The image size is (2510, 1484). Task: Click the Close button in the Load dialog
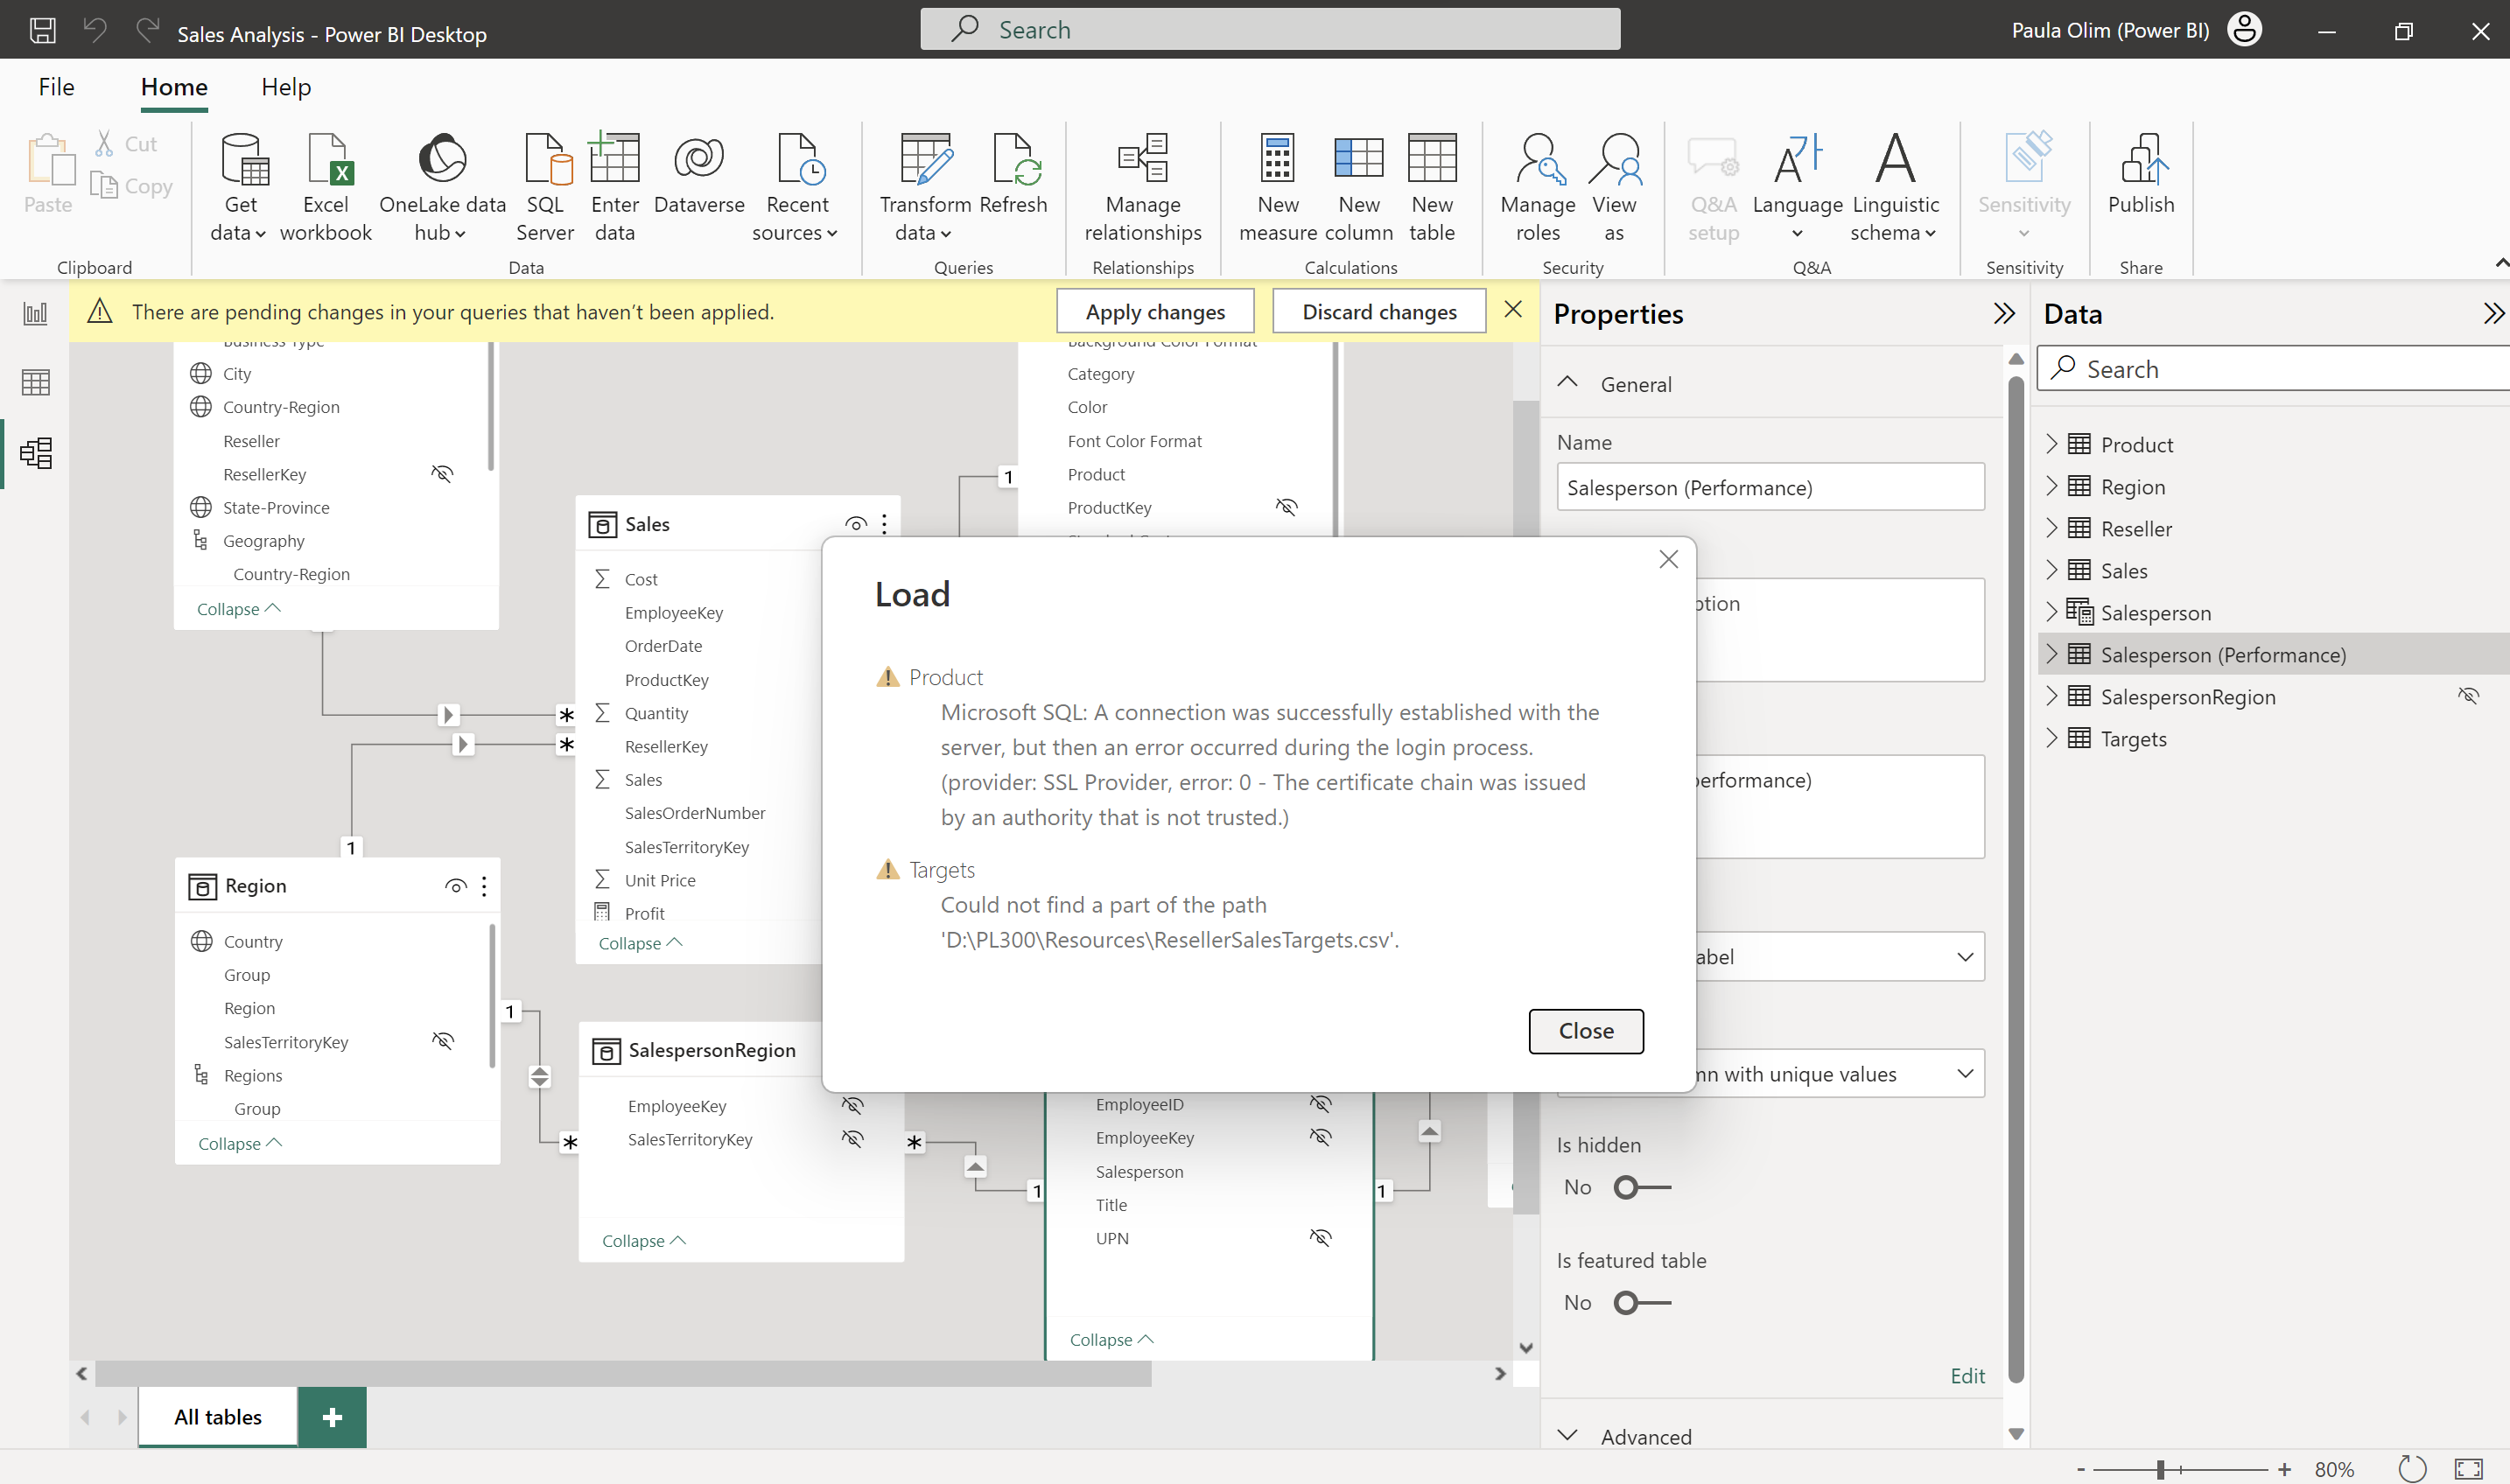coord(1585,1030)
